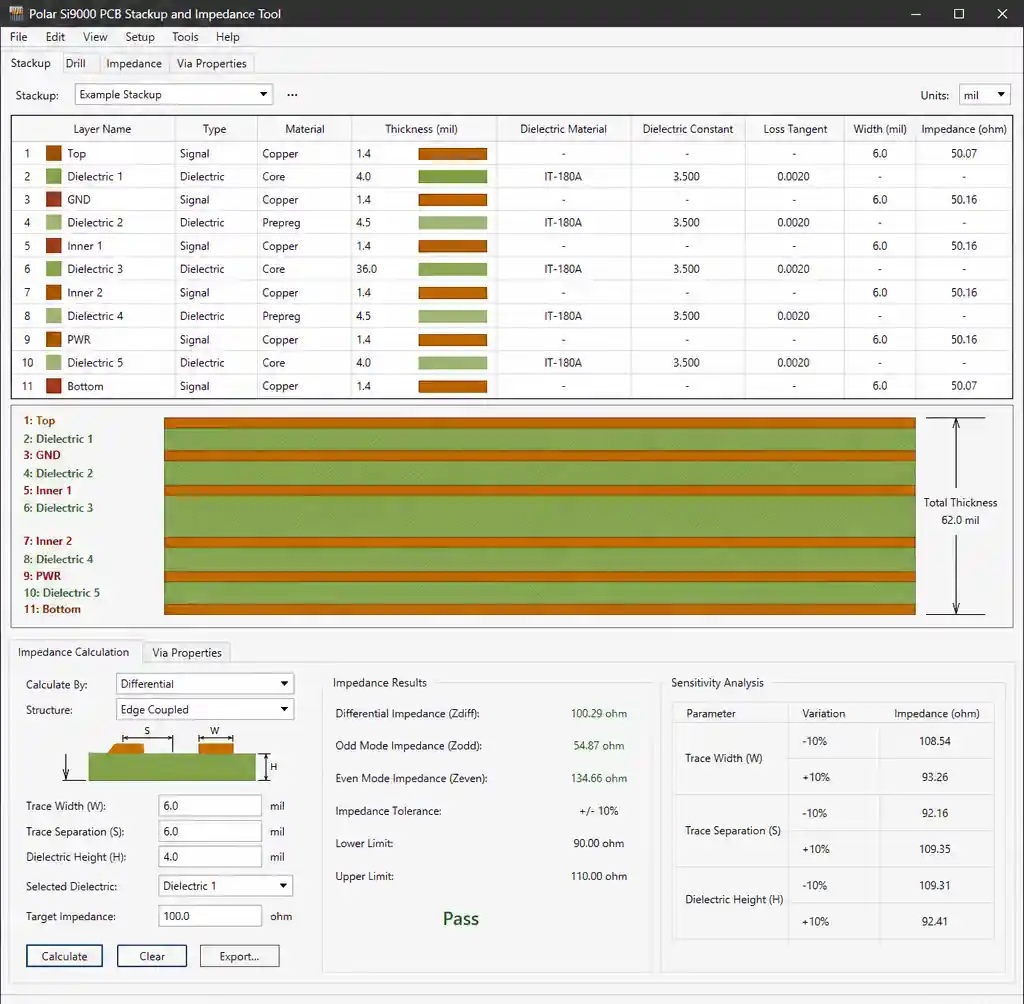Switch to the Stackup tab
Screen dimensions: 1024x1004
coord(31,63)
